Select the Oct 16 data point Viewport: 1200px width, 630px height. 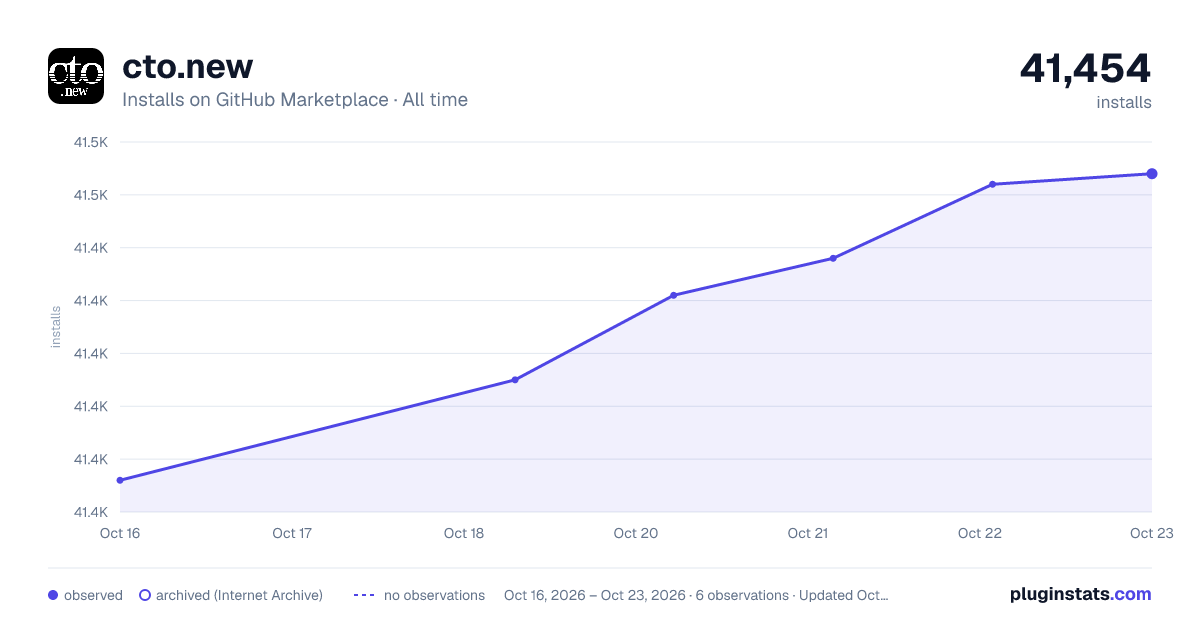click(120, 480)
